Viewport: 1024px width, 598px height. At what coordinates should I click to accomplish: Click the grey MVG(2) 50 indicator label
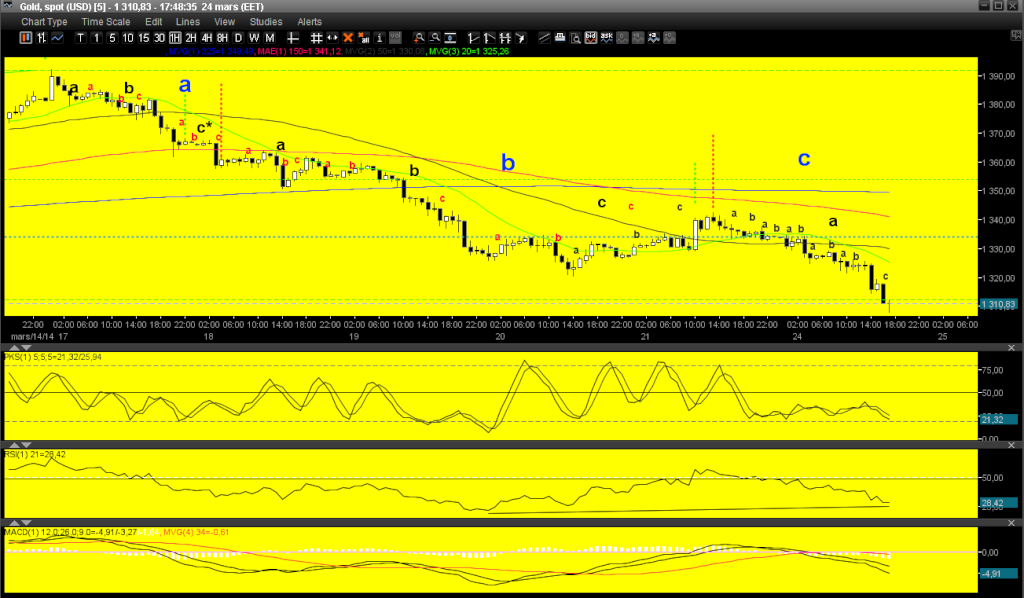pos(385,51)
